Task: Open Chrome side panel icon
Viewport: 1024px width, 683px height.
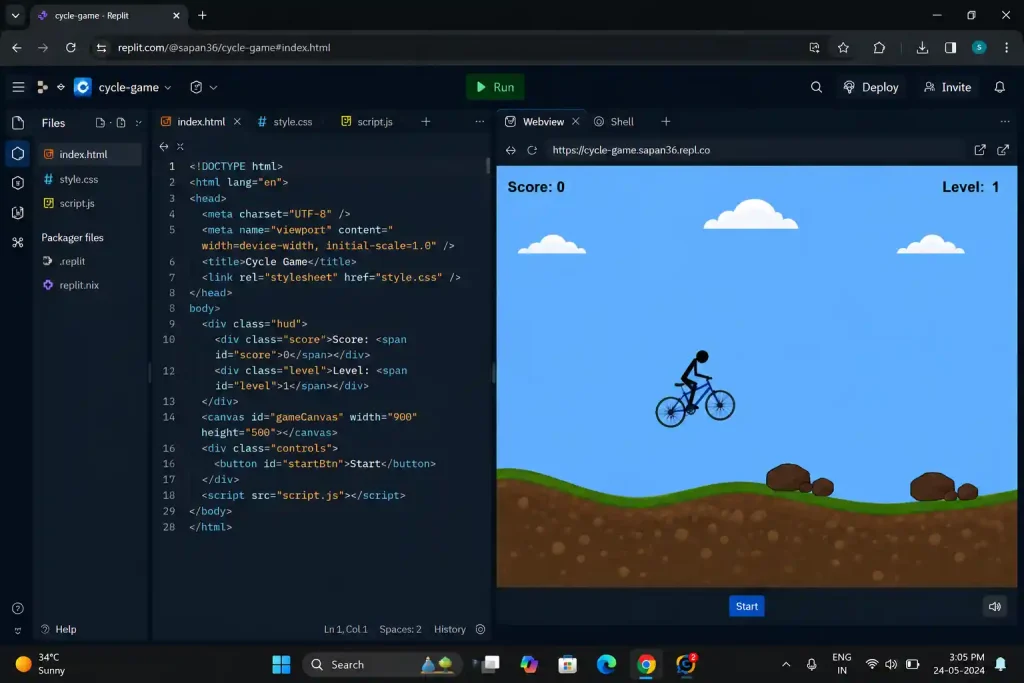Action: tap(950, 48)
